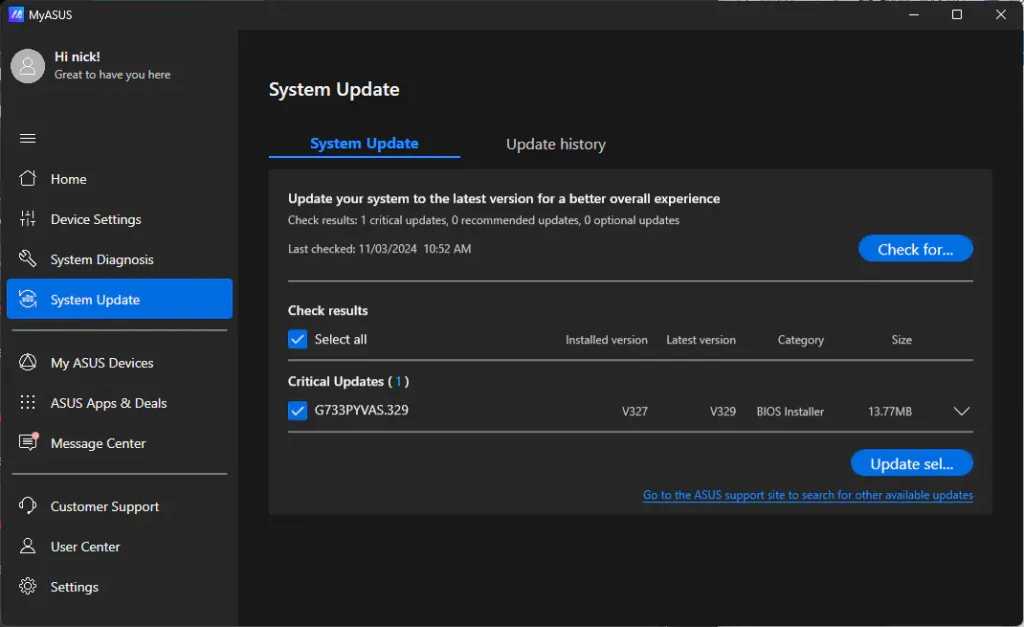Open Device Settings in the sidebar
Image resolution: width=1024 pixels, height=627 pixels.
(120, 219)
